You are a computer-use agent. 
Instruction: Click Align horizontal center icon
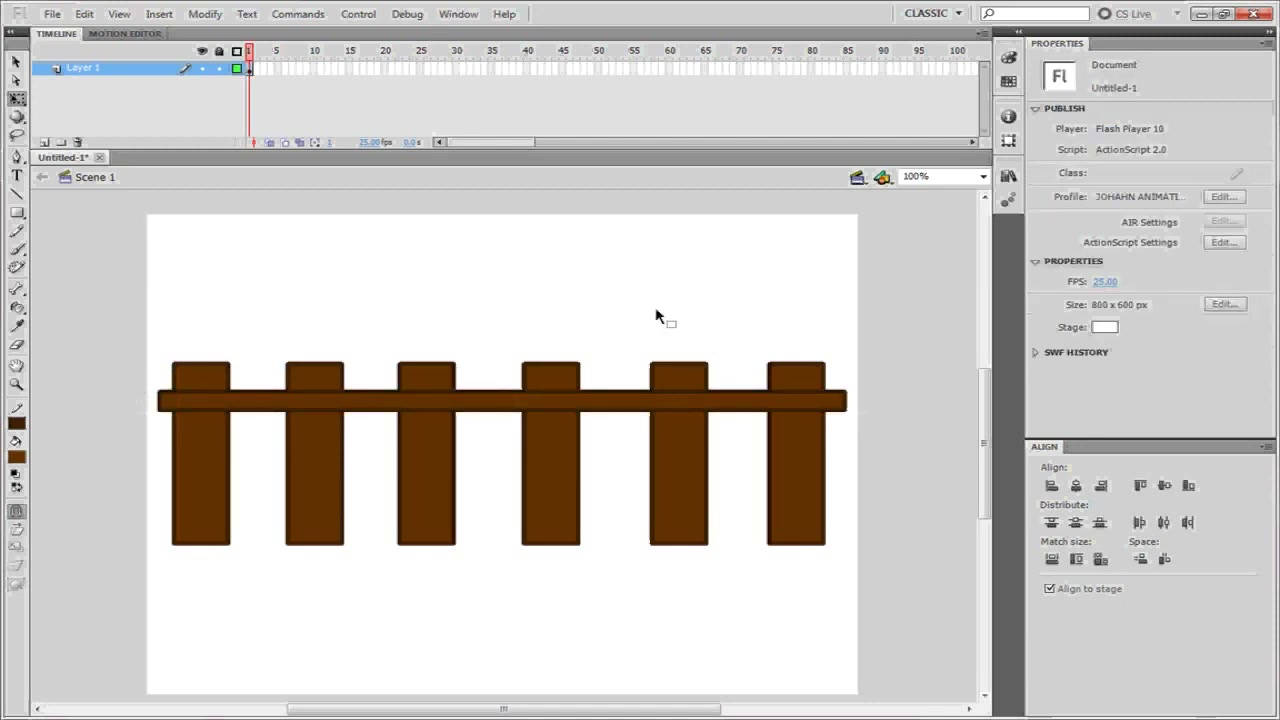[1076, 486]
